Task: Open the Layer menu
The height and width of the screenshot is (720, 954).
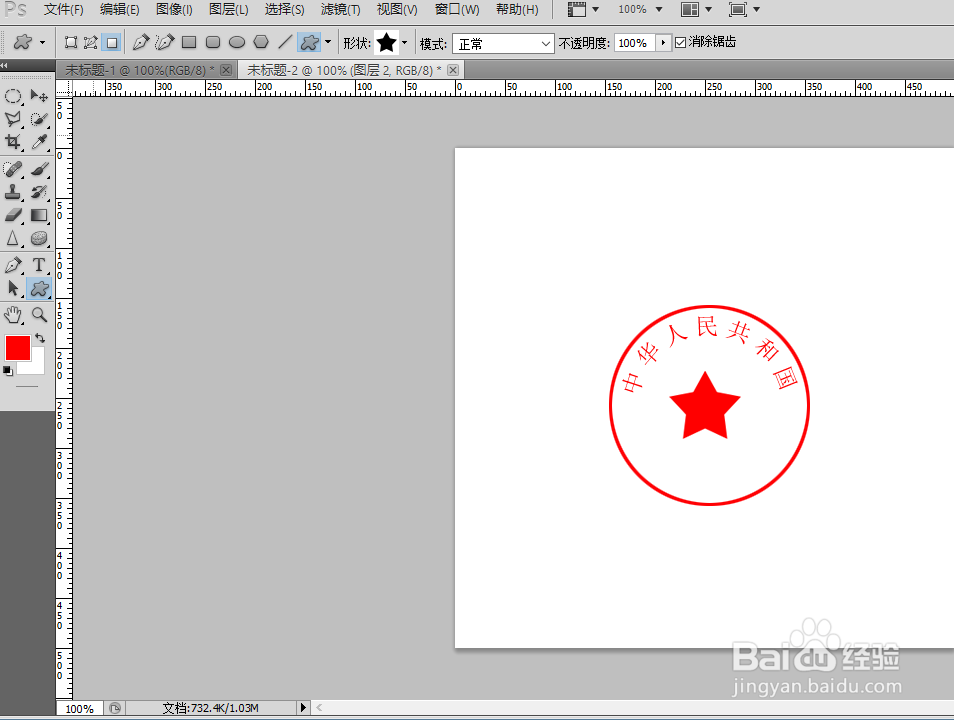Action: click(229, 10)
